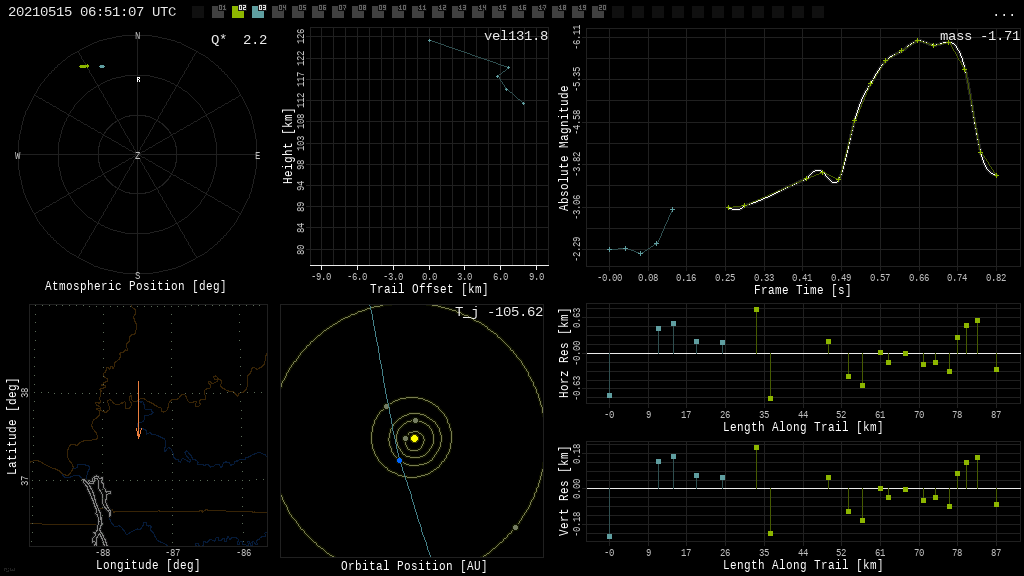Screen dimensions: 1024x576
Task: Click the blue Earth dot on orbit plot
Action: [399, 460]
